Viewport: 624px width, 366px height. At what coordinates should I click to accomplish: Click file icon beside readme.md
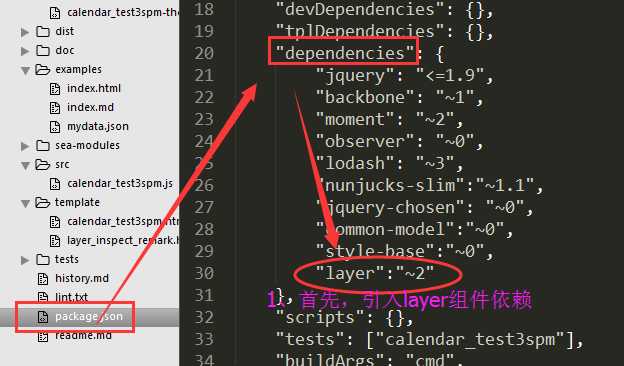coord(43,336)
